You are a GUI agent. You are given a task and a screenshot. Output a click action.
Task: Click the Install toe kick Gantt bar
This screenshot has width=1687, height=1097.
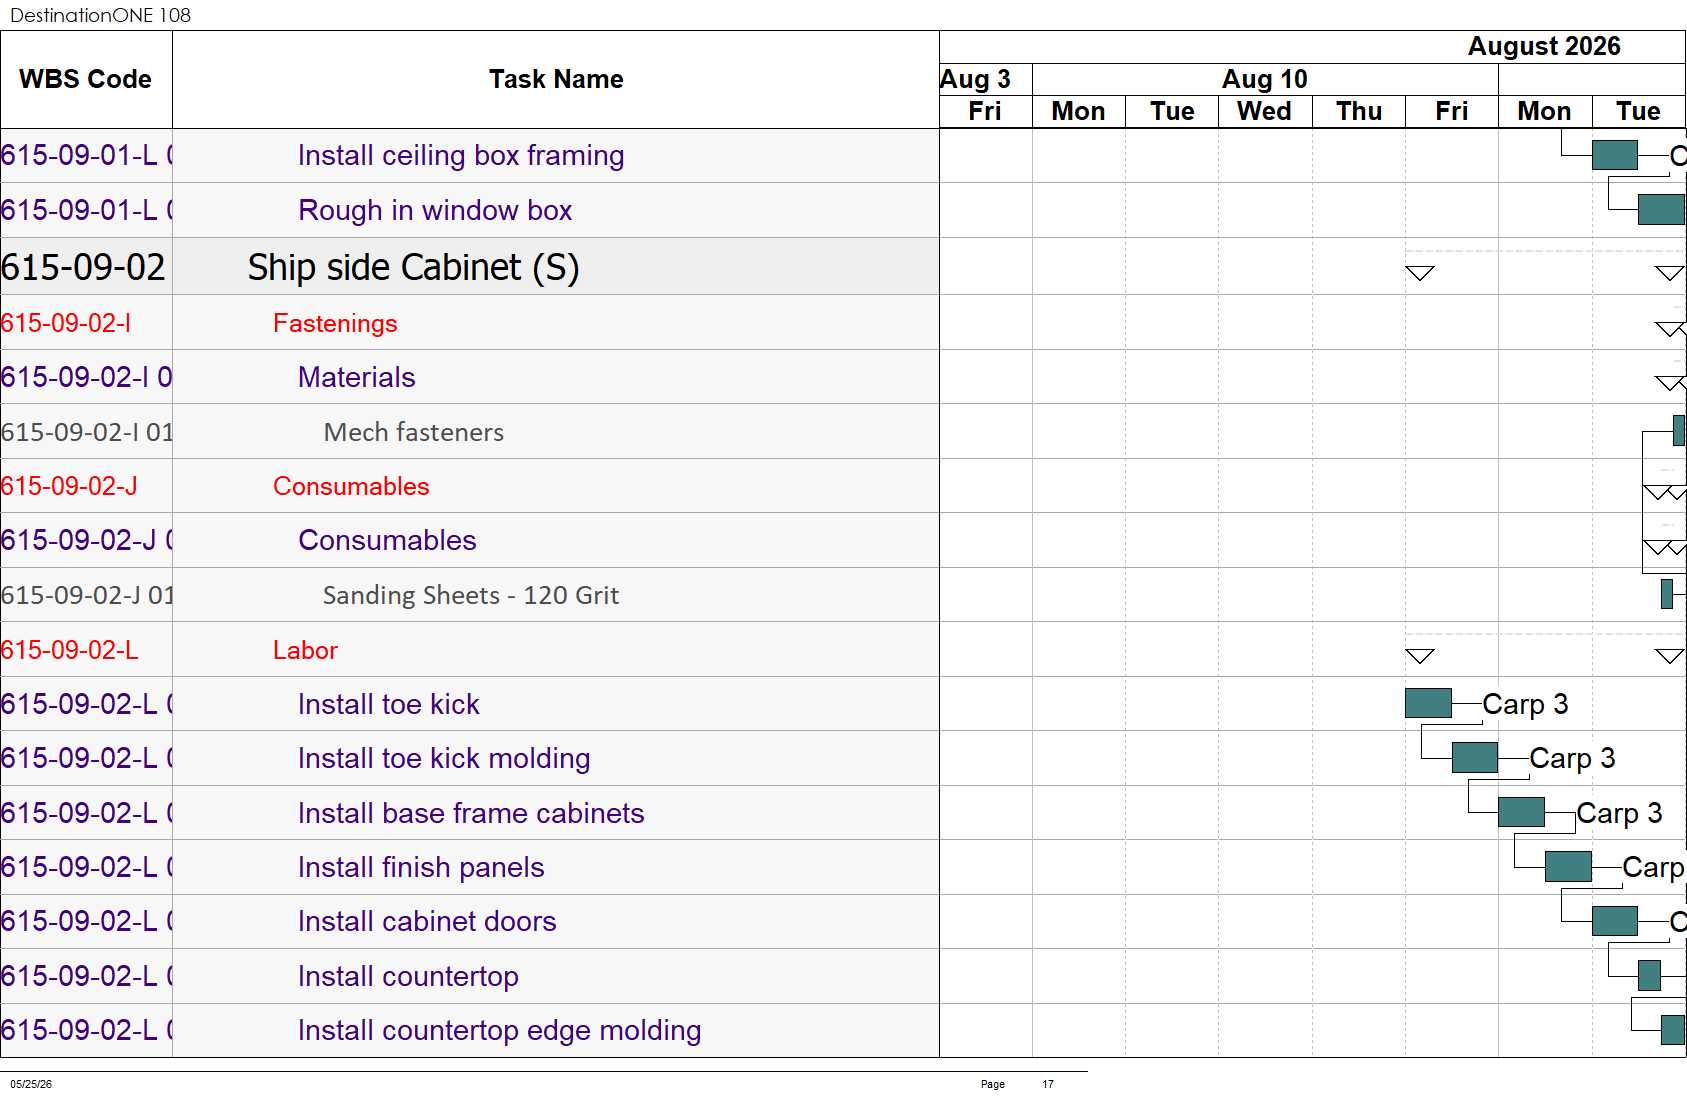[x=1428, y=703]
